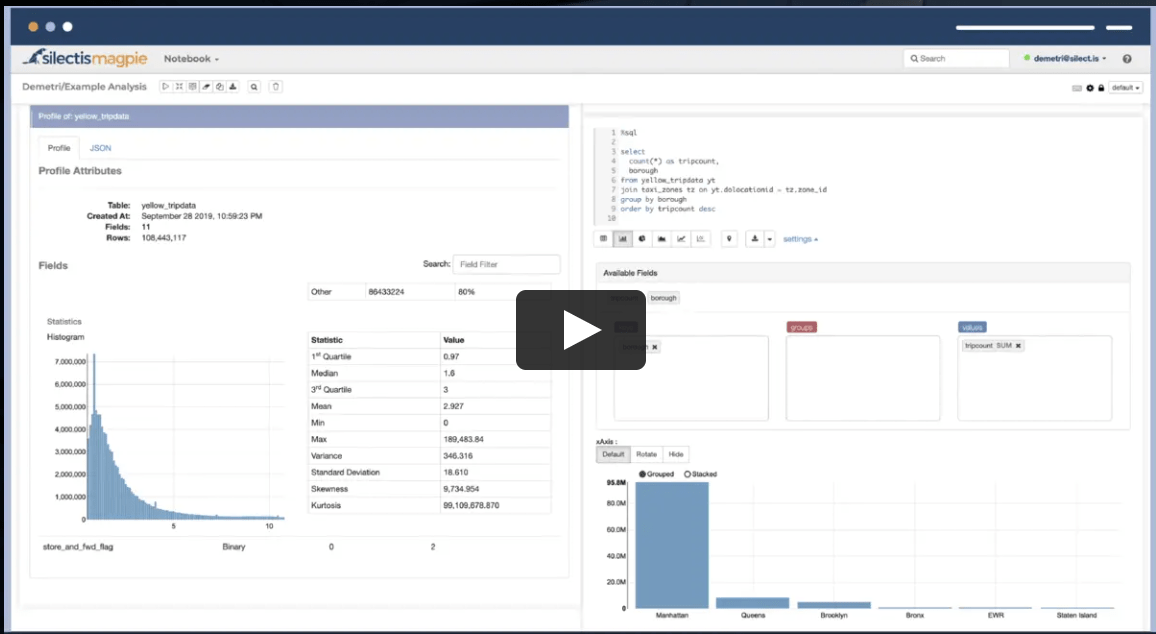Run the notebook cell
Image resolution: width=1156 pixels, height=634 pixels.
[x=164, y=86]
